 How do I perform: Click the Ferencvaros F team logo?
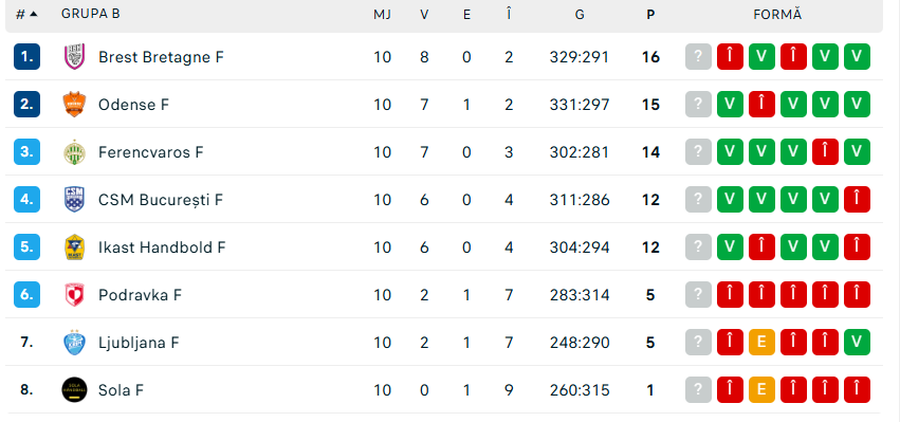pos(74,152)
